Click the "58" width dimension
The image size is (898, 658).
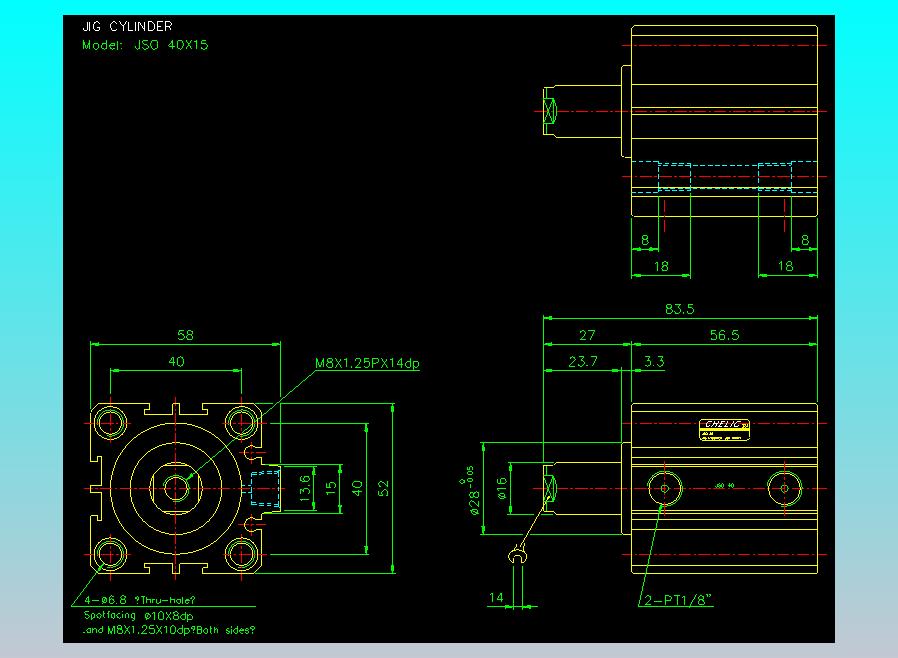[186, 335]
